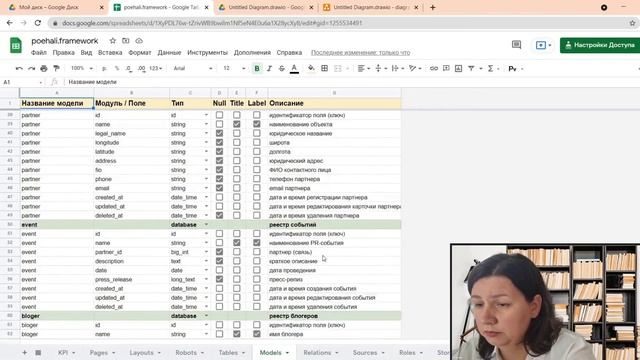
Task: Create a filter via toolbar
Action: point(471,69)
